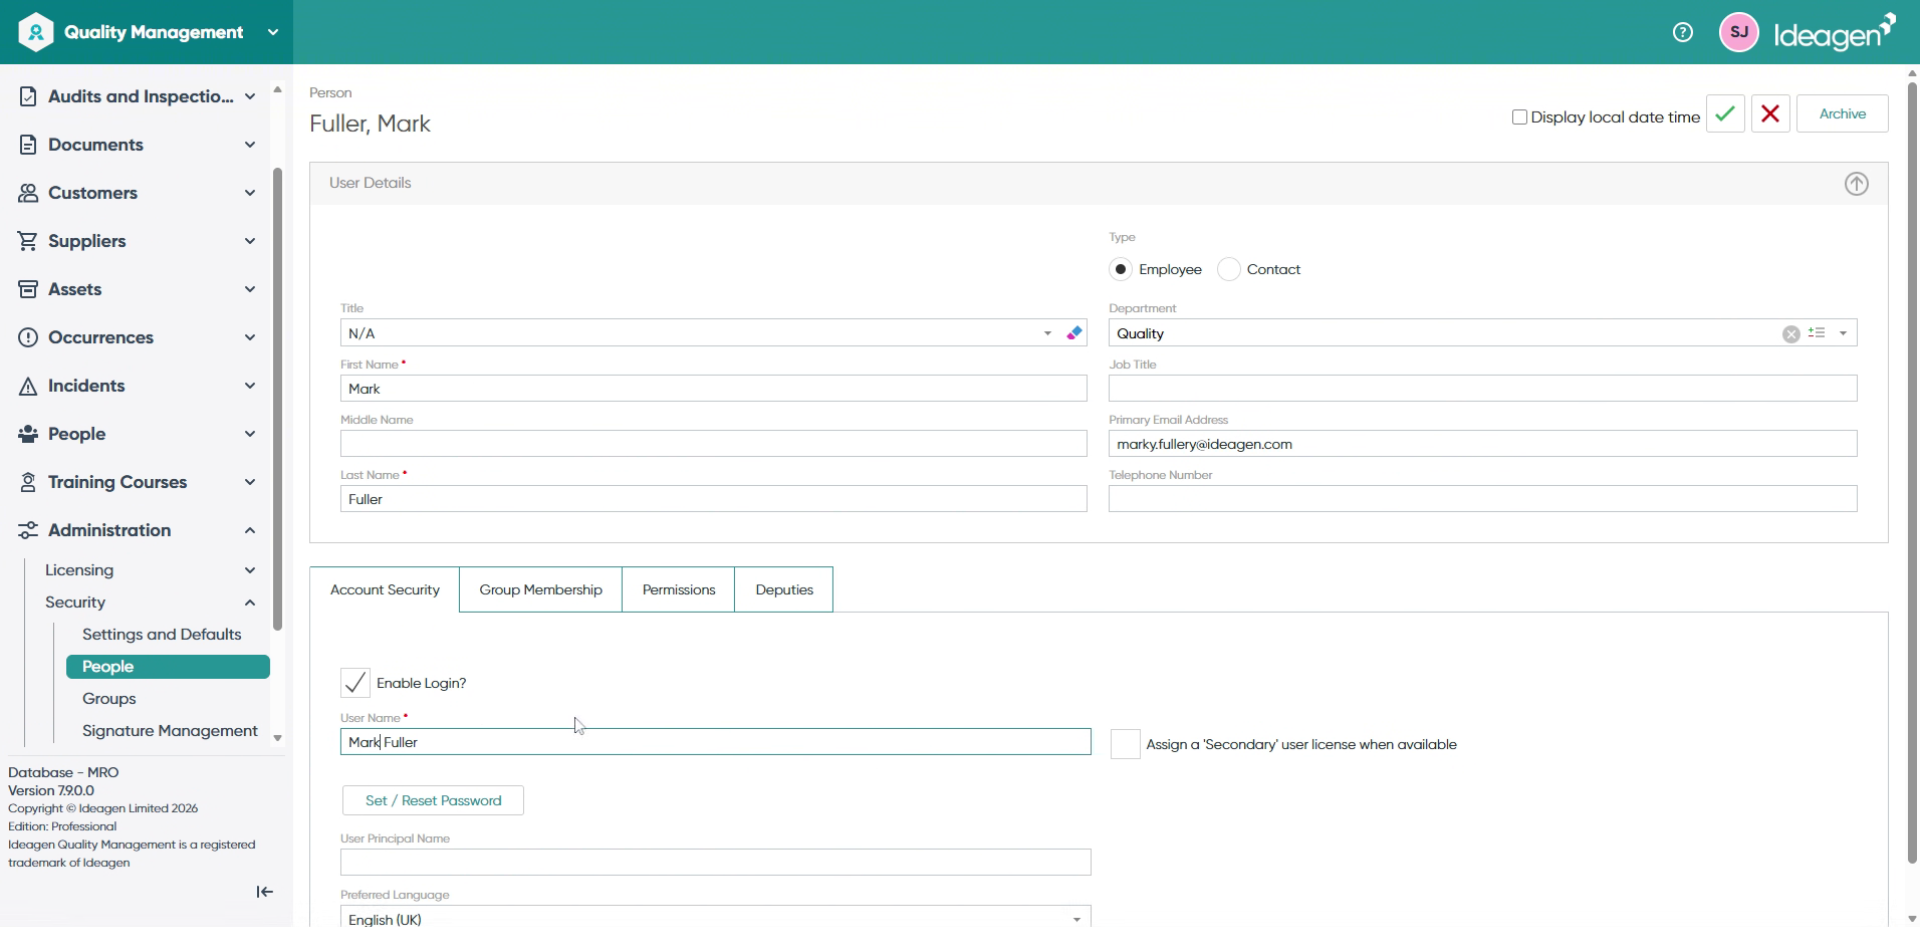Viewport: 1920px width, 927px height.
Task: Collapse the Security submenu chevron
Action: 250,602
